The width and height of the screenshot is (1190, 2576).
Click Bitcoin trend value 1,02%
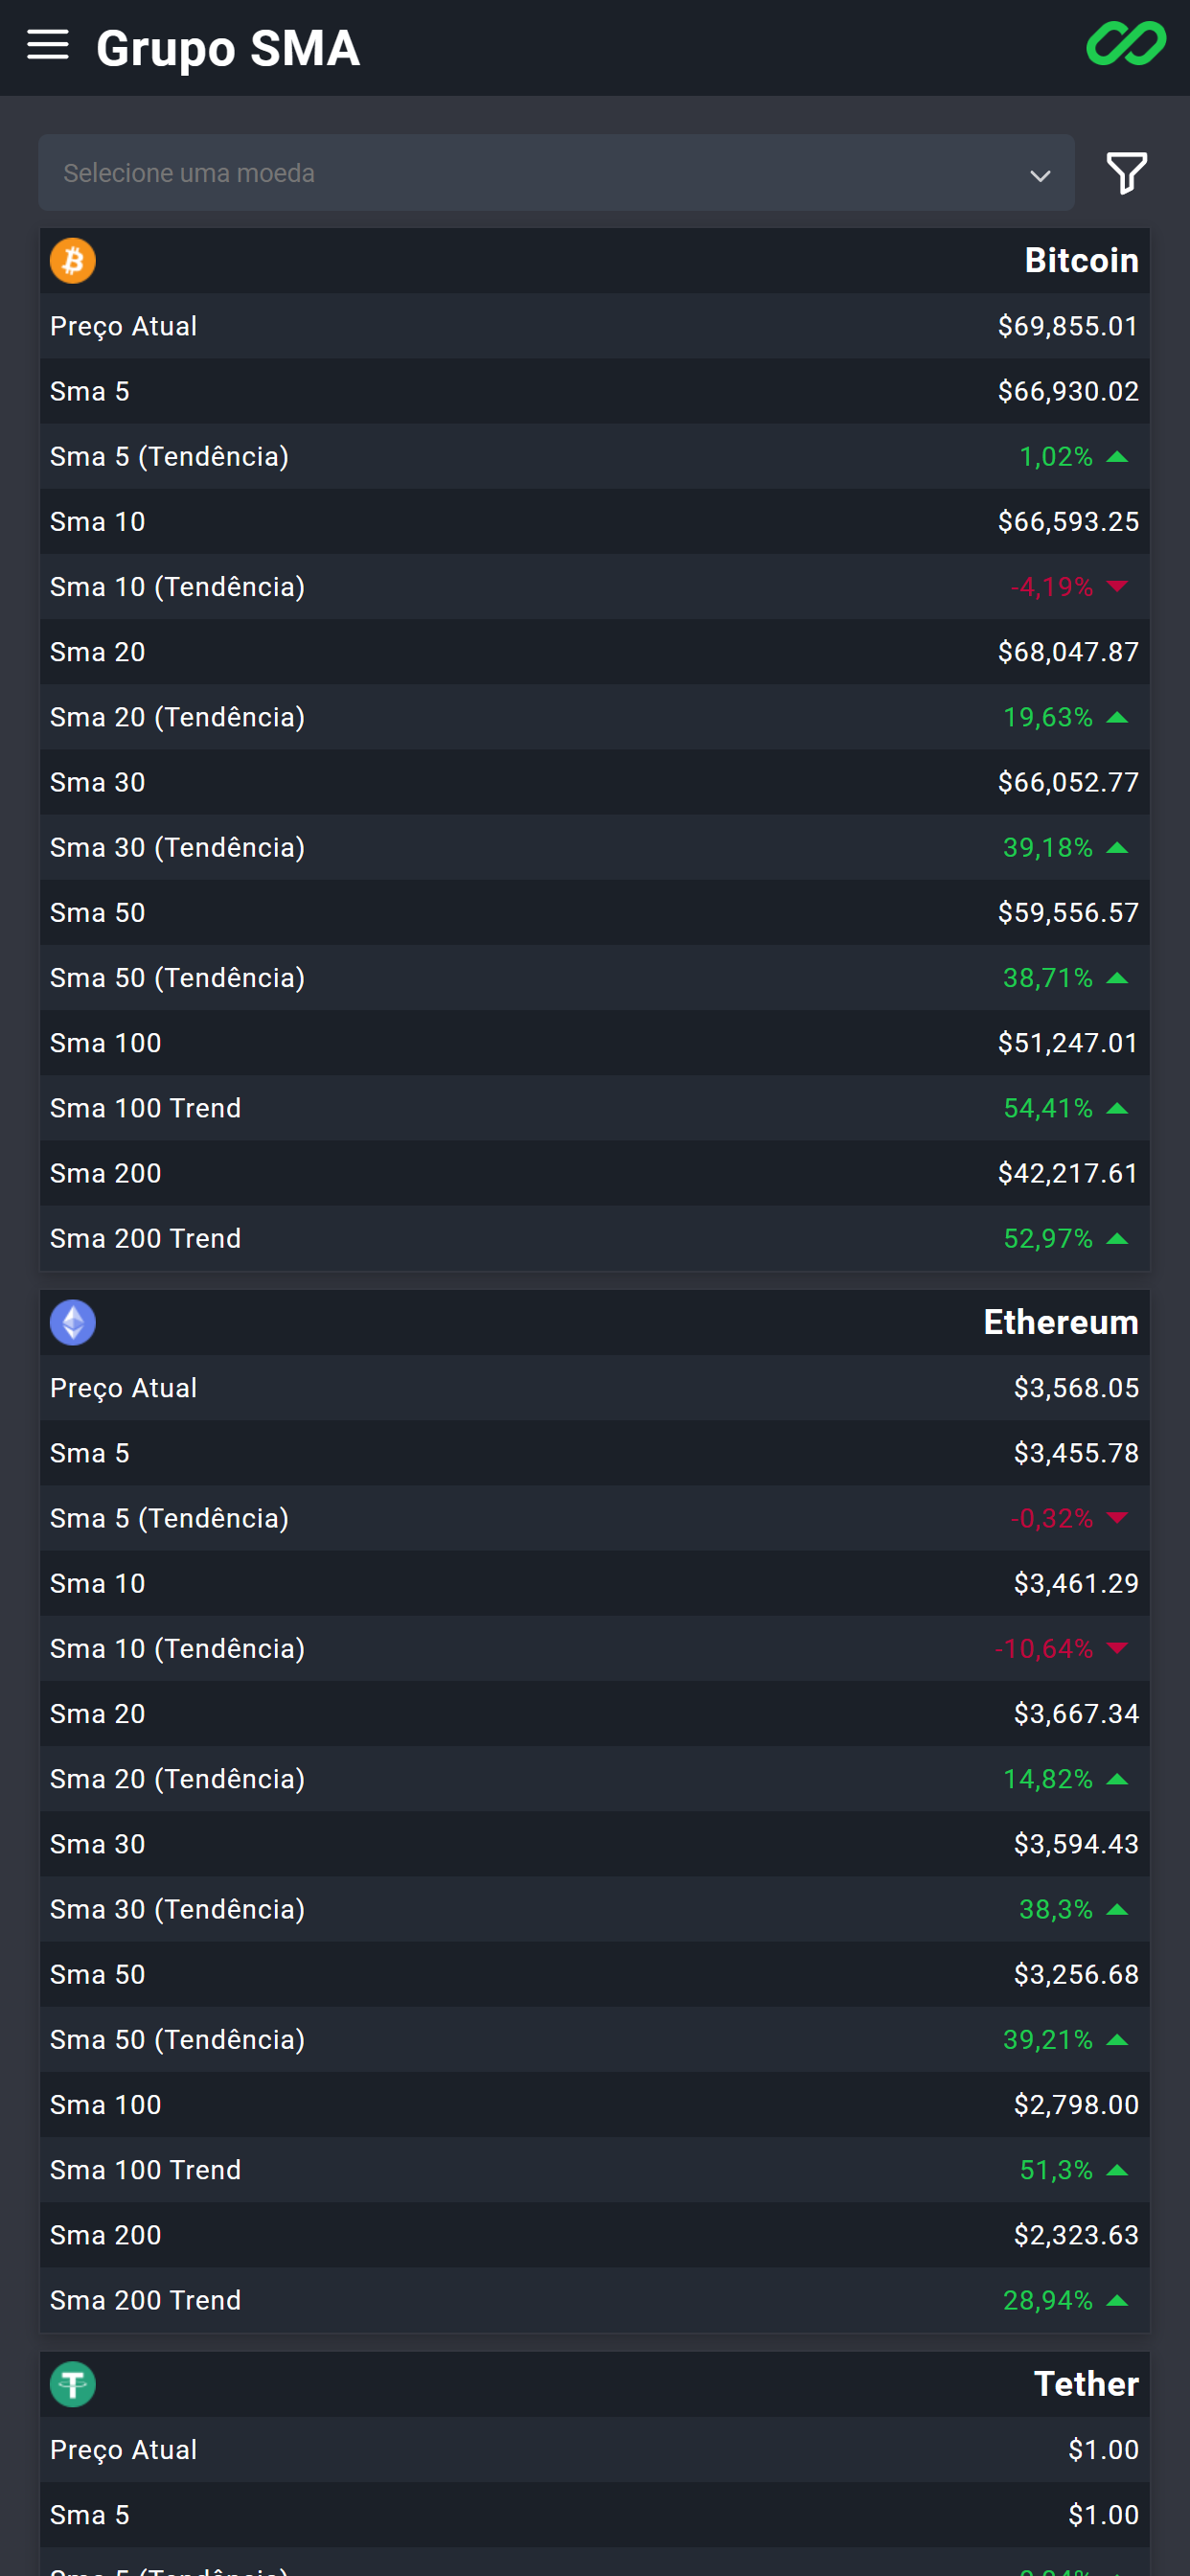click(x=1055, y=457)
